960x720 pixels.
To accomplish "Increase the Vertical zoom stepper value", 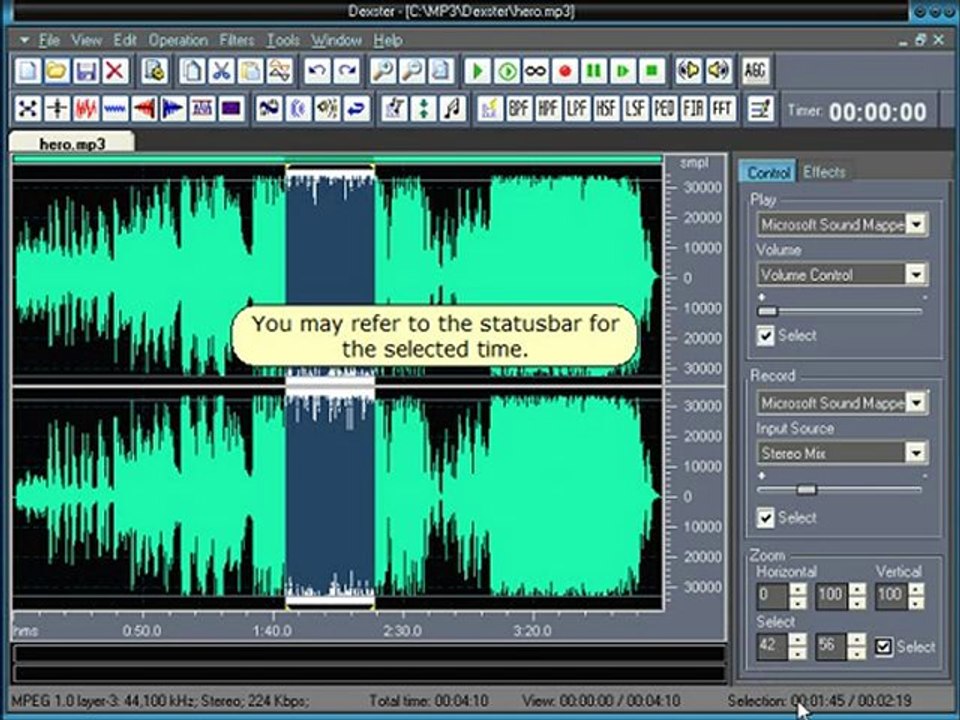I will (916, 589).
